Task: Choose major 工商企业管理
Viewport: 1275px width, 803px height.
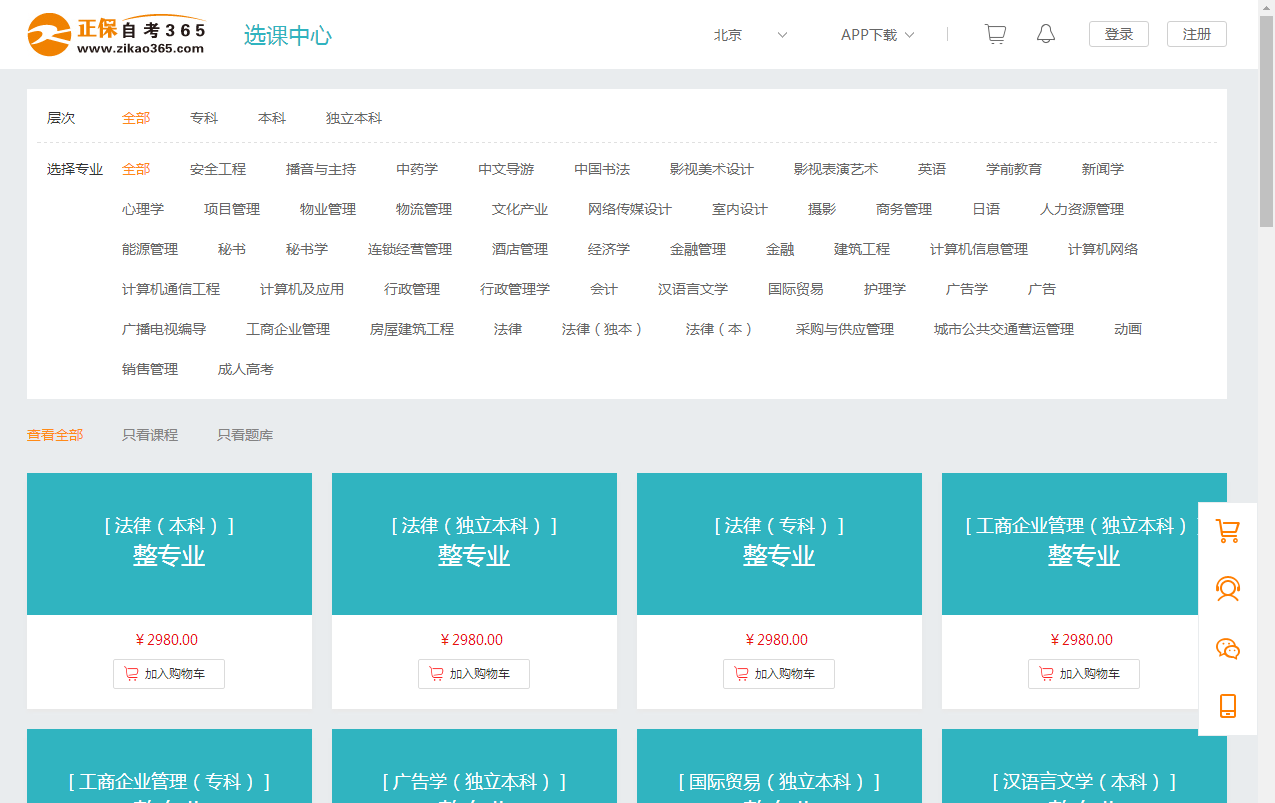Action: [x=288, y=329]
